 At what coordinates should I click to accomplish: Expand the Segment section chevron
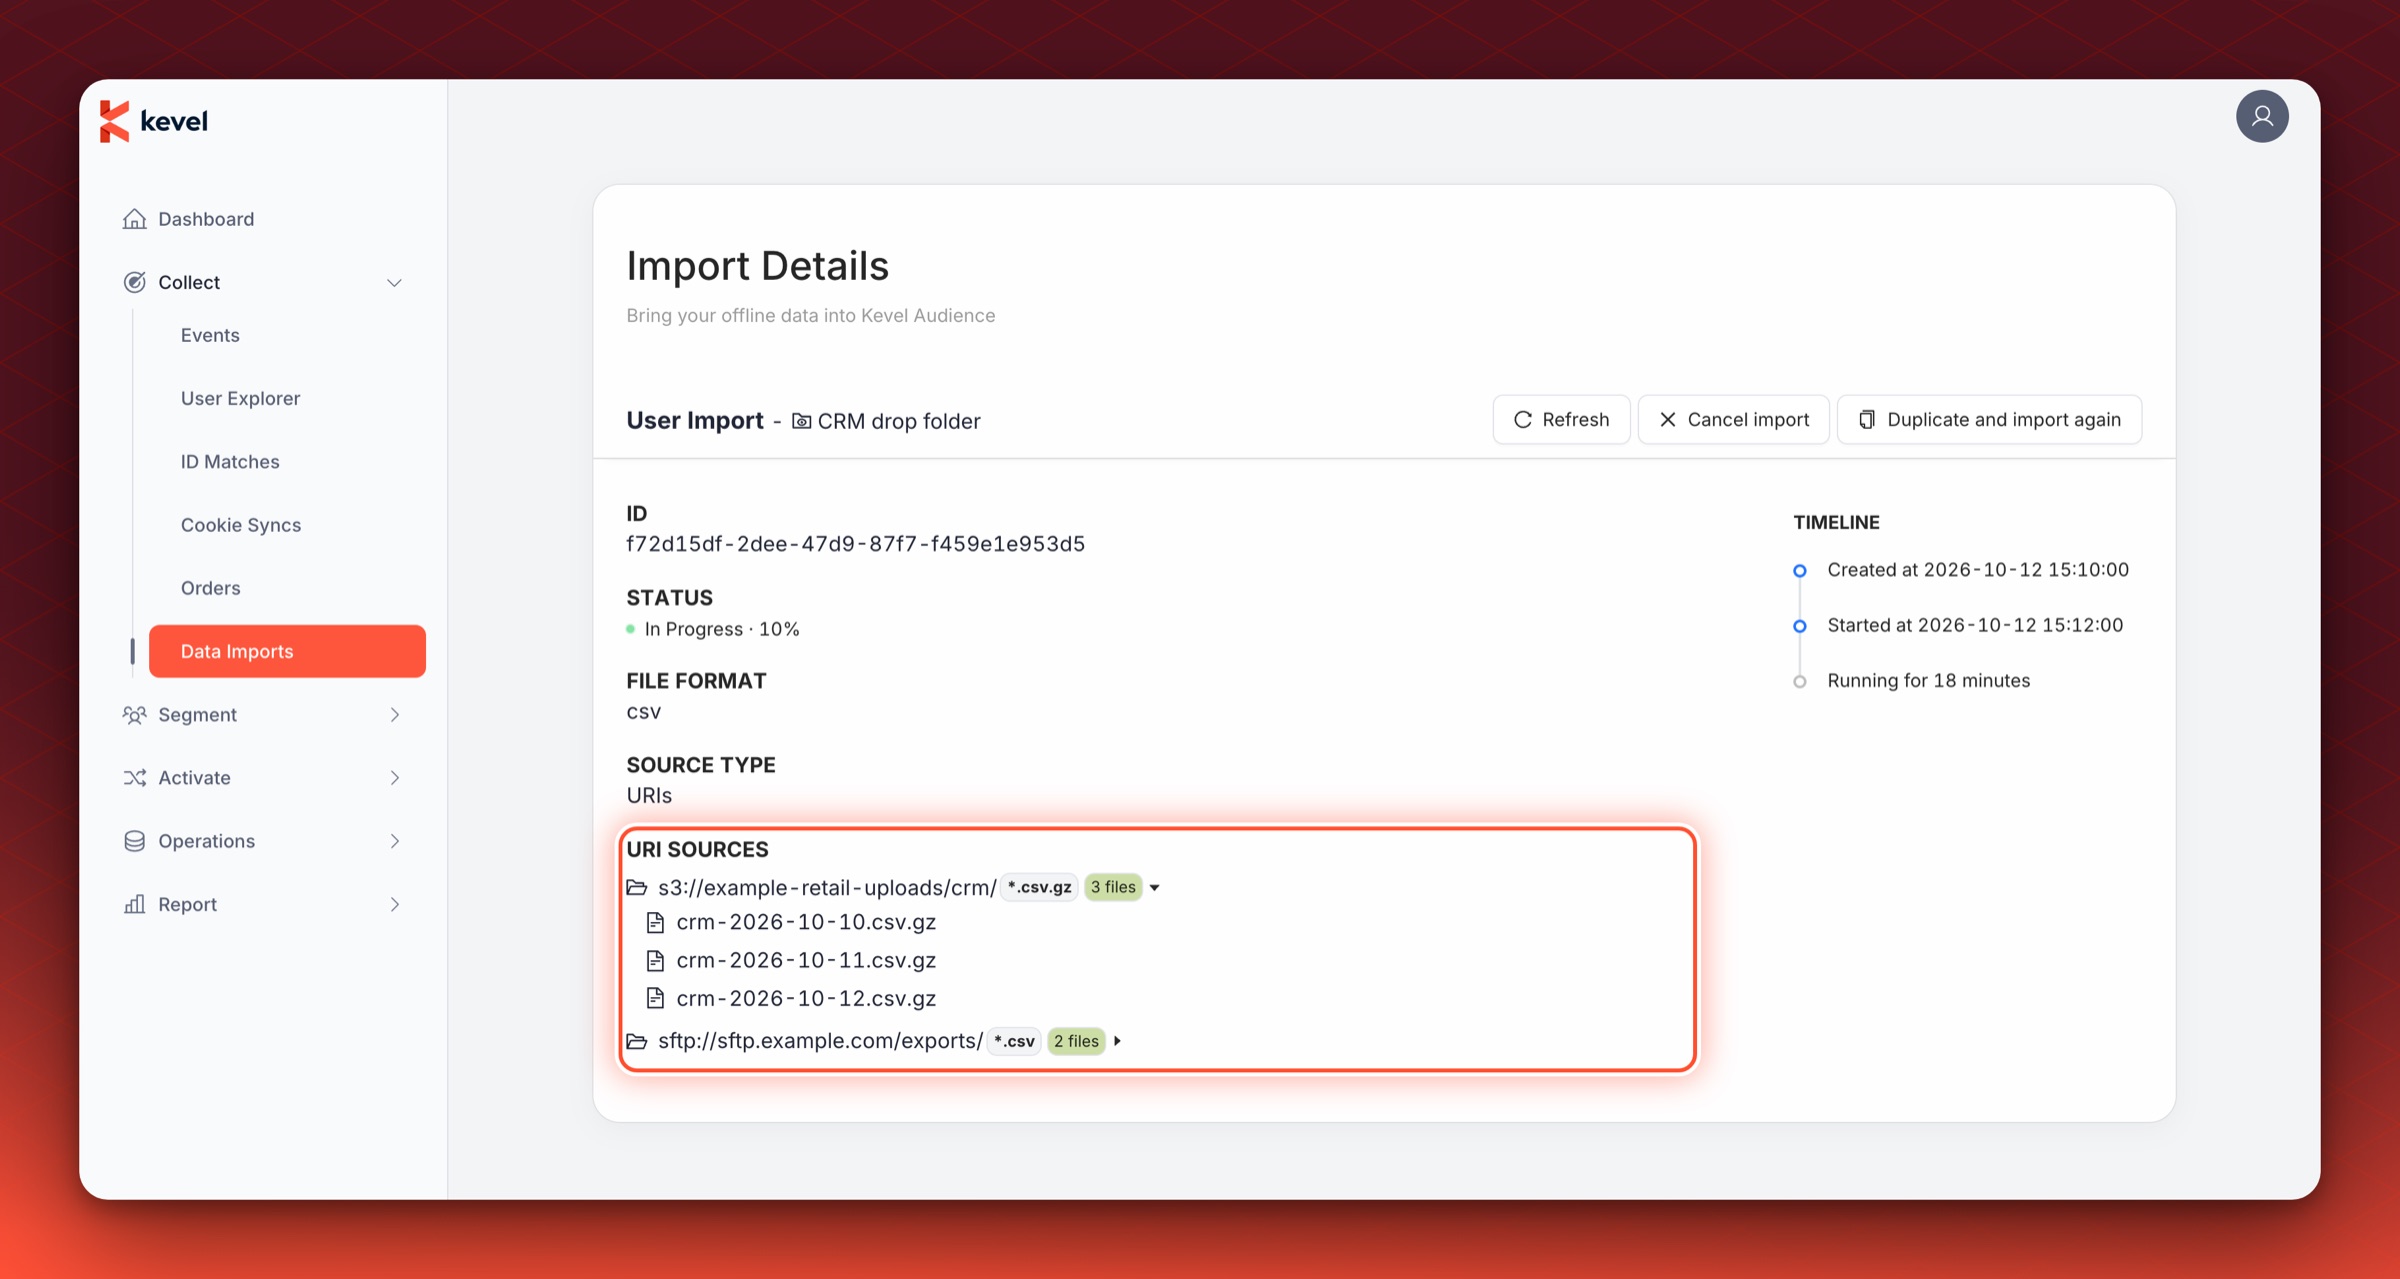pos(394,715)
